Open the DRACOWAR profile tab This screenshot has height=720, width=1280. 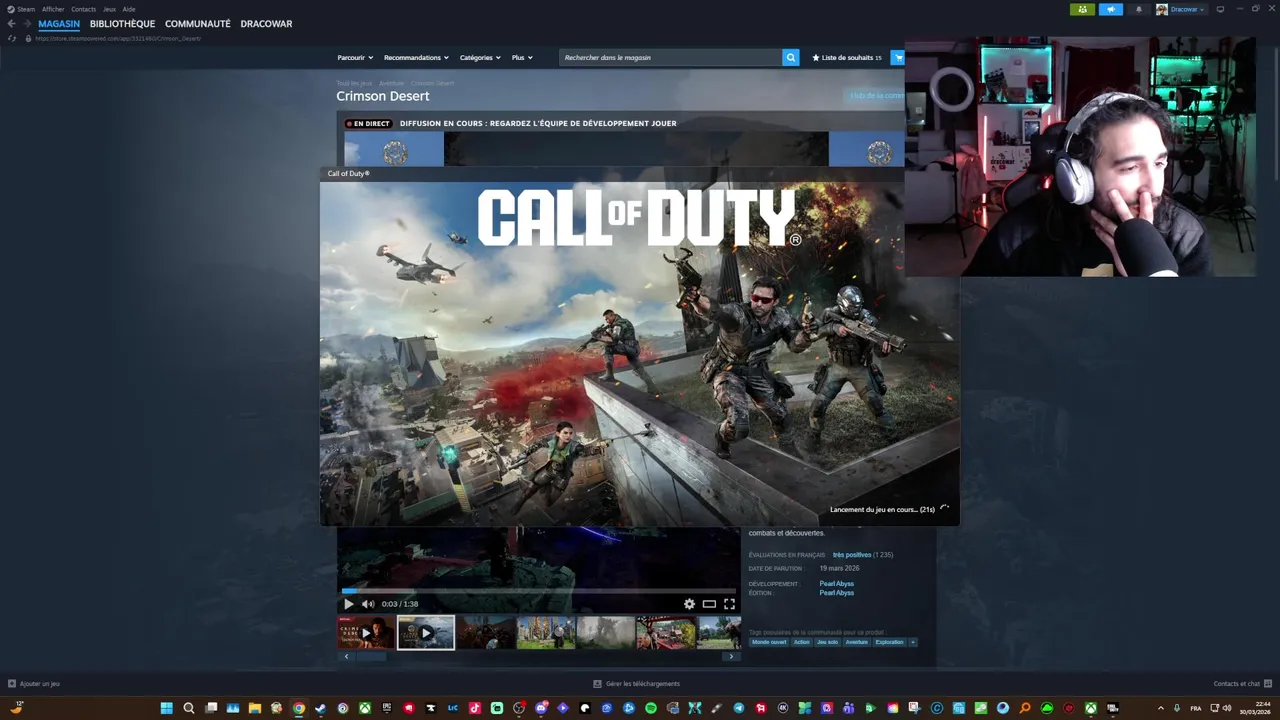[x=266, y=24]
